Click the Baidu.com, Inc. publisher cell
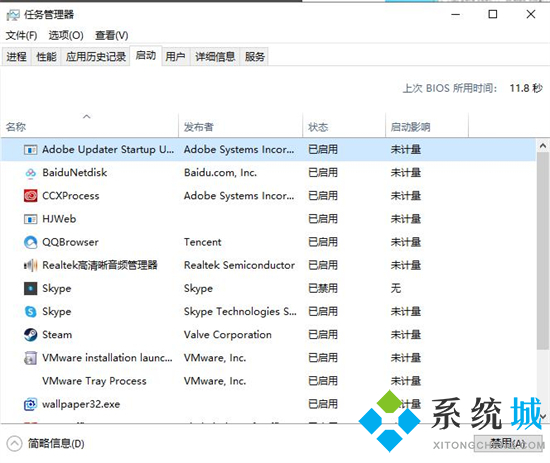The image size is (550, 463). 220,173
